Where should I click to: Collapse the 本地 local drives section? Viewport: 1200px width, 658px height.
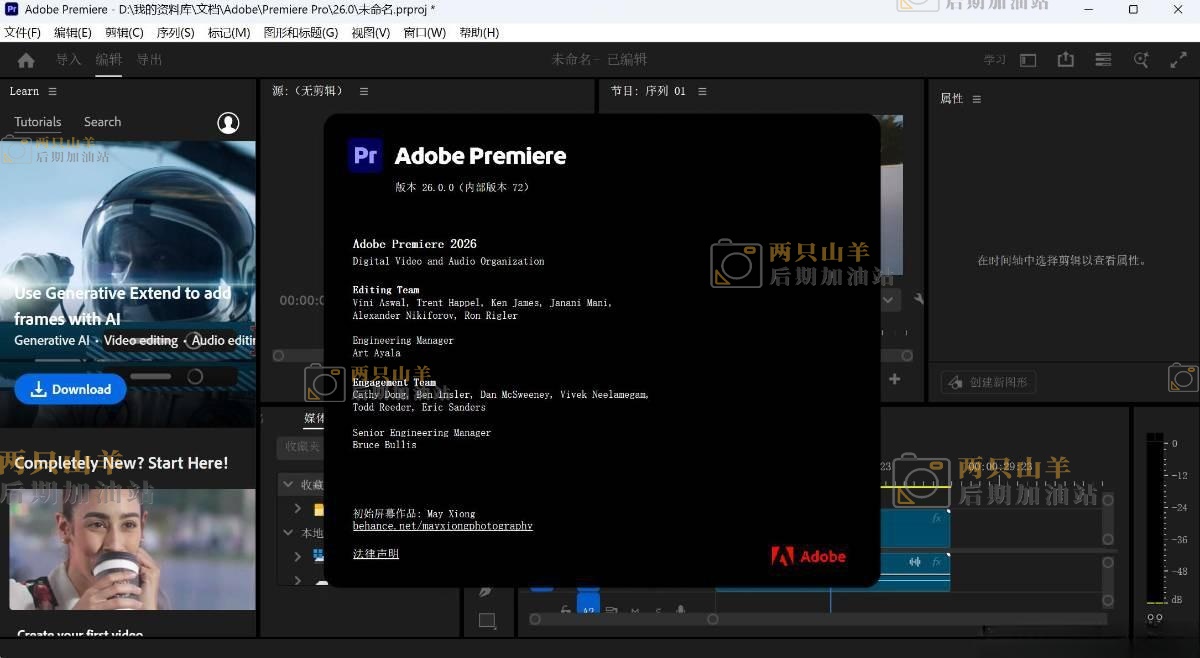pyautogui.click(x=288, y=533)
